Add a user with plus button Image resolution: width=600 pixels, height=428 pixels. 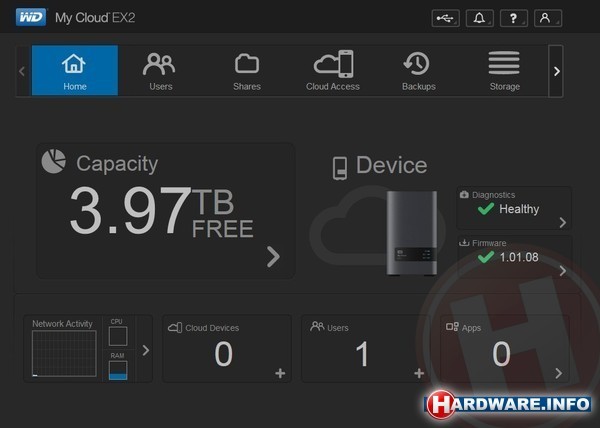click(x=419, y=373)
